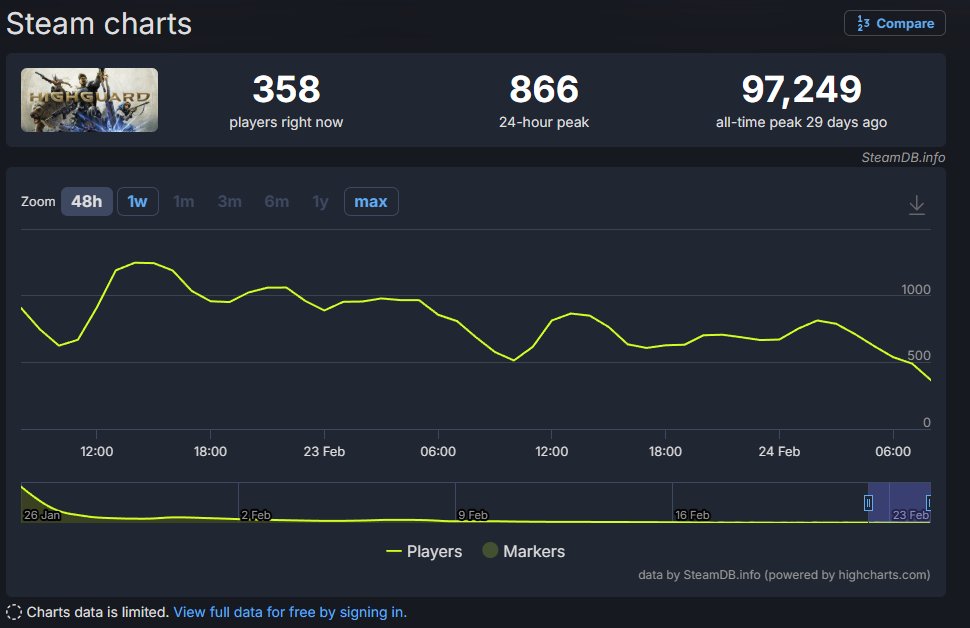Click left handle of navigator range
970x628 pixels.
(x=868, y=503)
